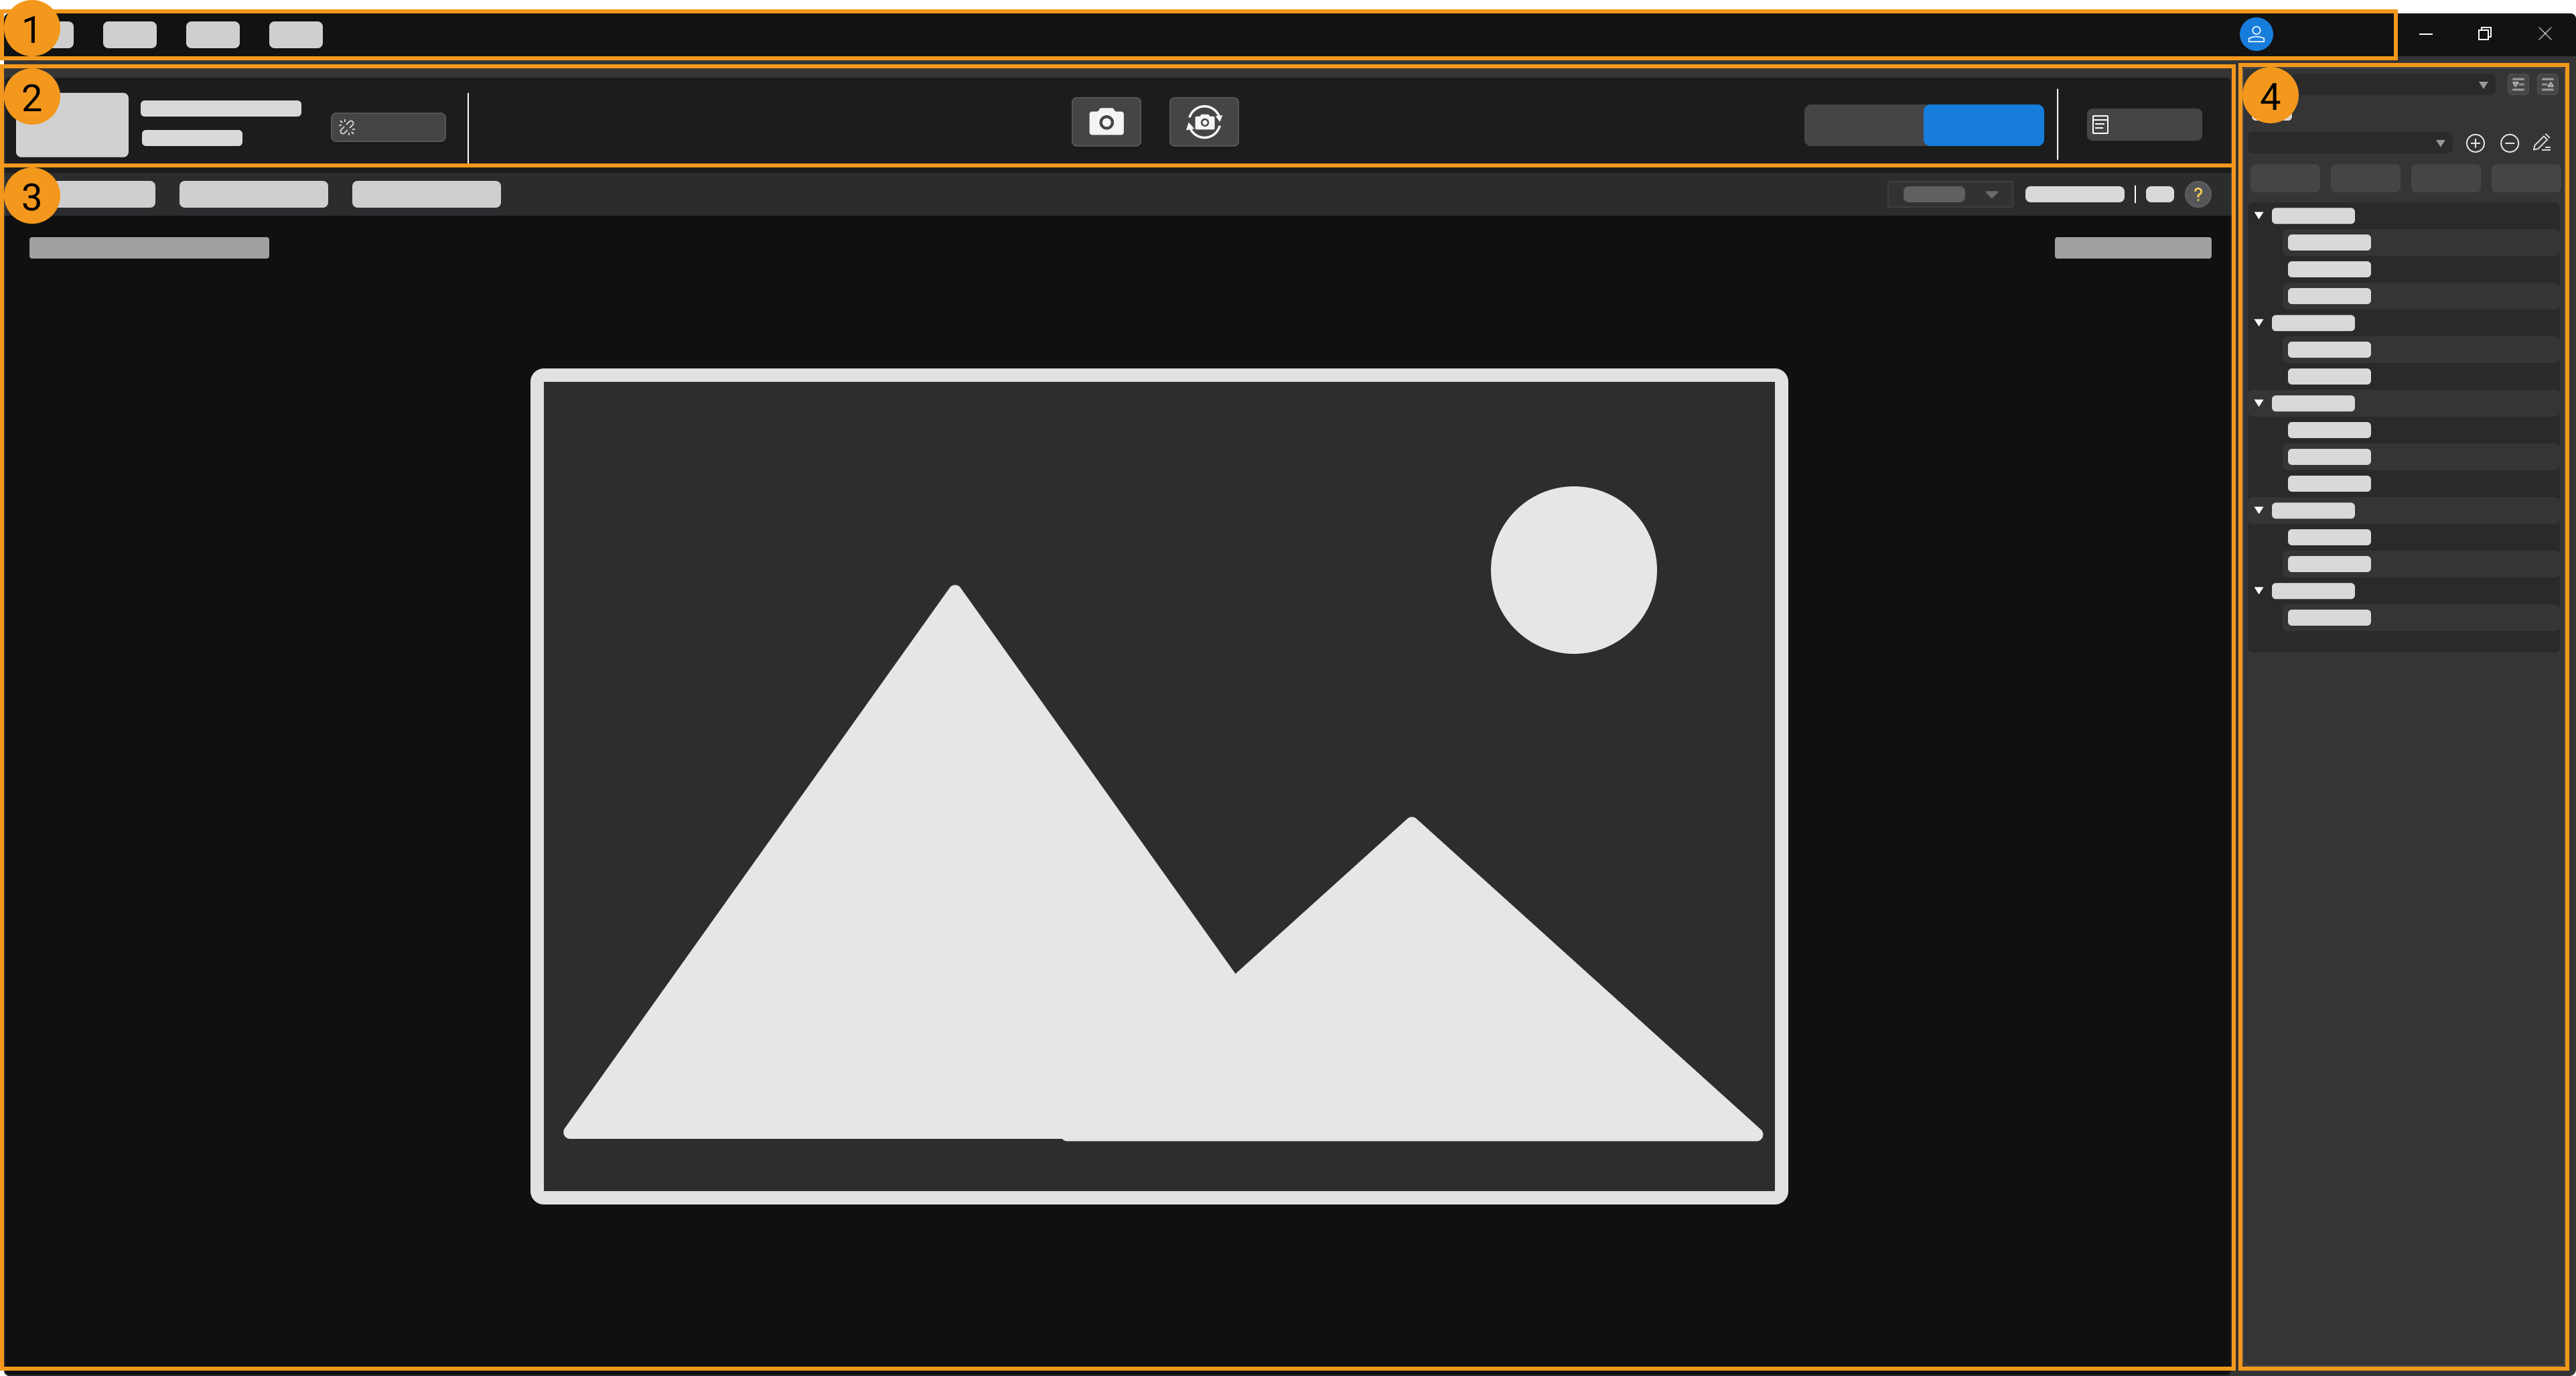Collapse the first parameter group in right panel
Image resolution: width=2576 pixels, height=1376 pixels.
(x=2259, y=215)
